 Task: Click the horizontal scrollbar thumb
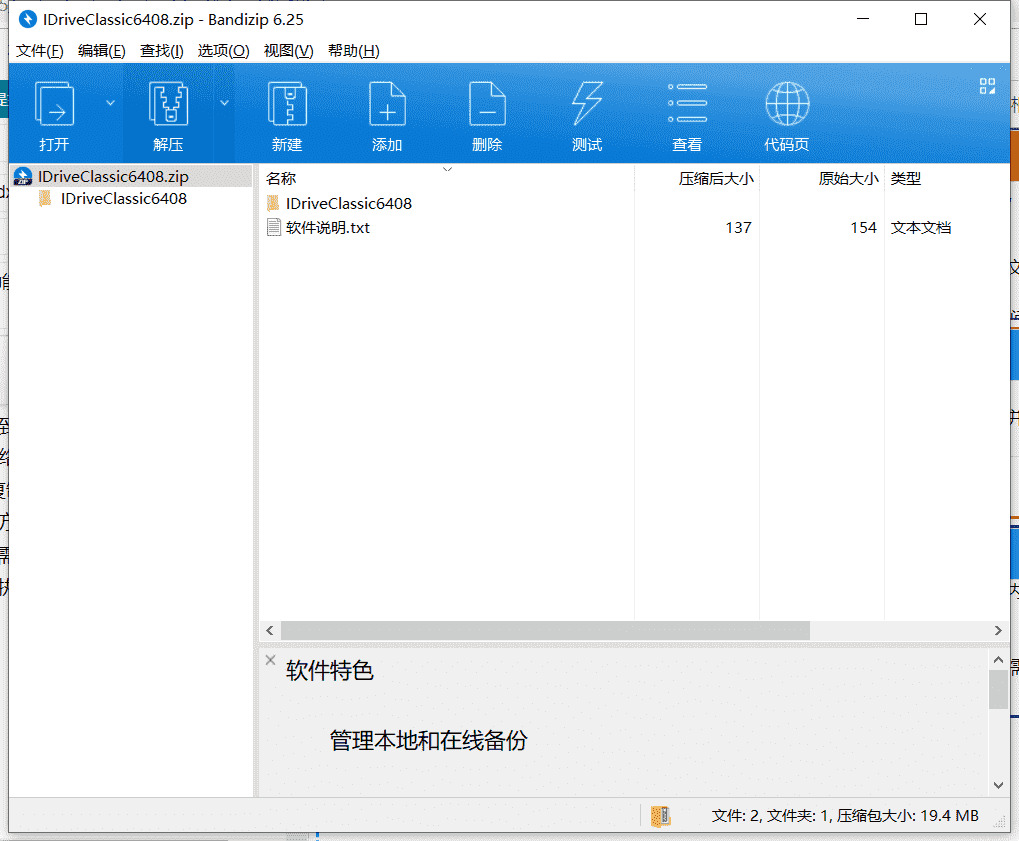click(x=545, y=630)
